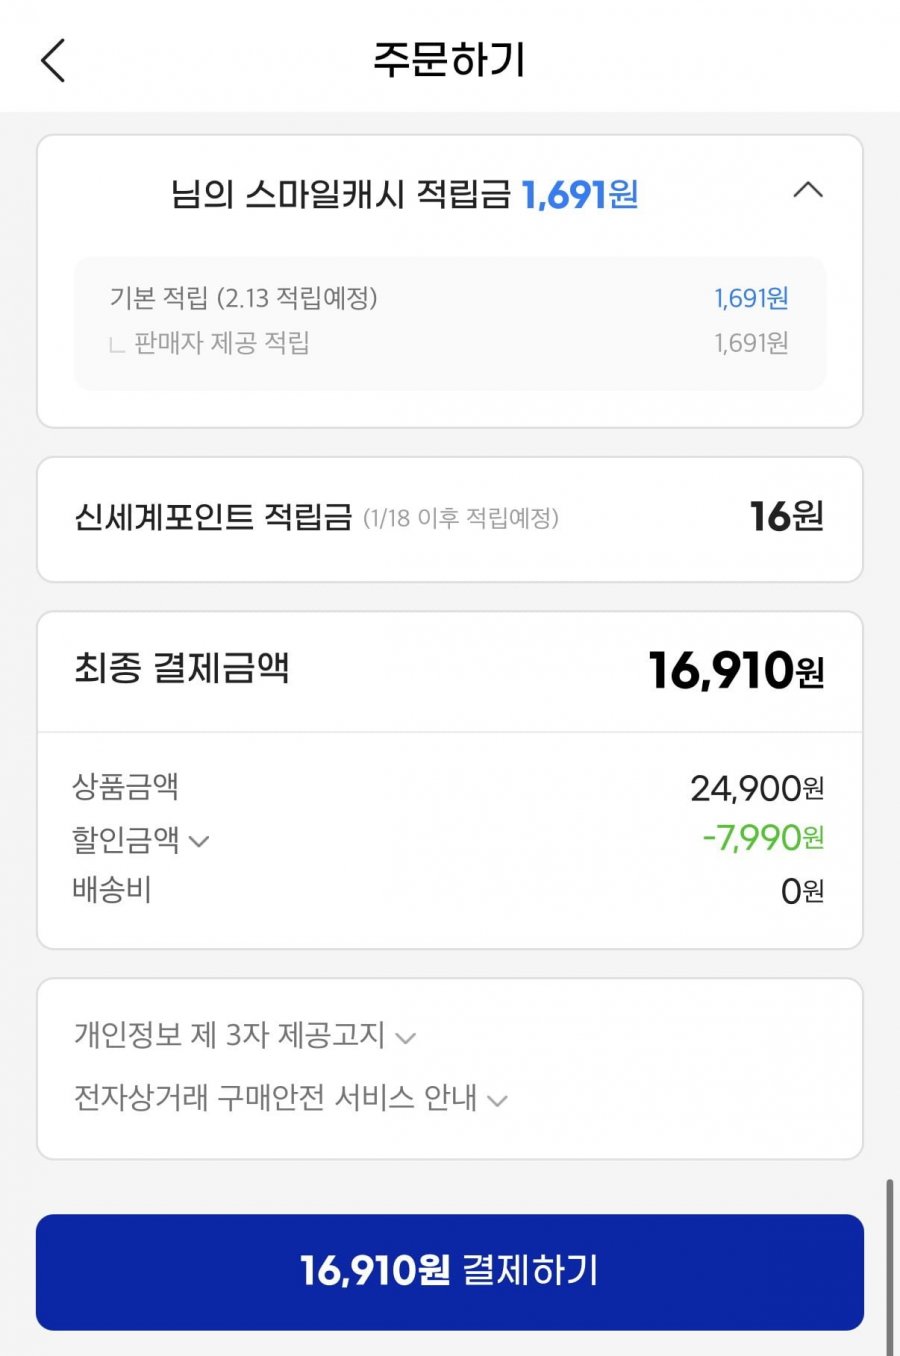Tap the 배송비 label
The image size is (900, 1356).
click(x=112, y=889)
